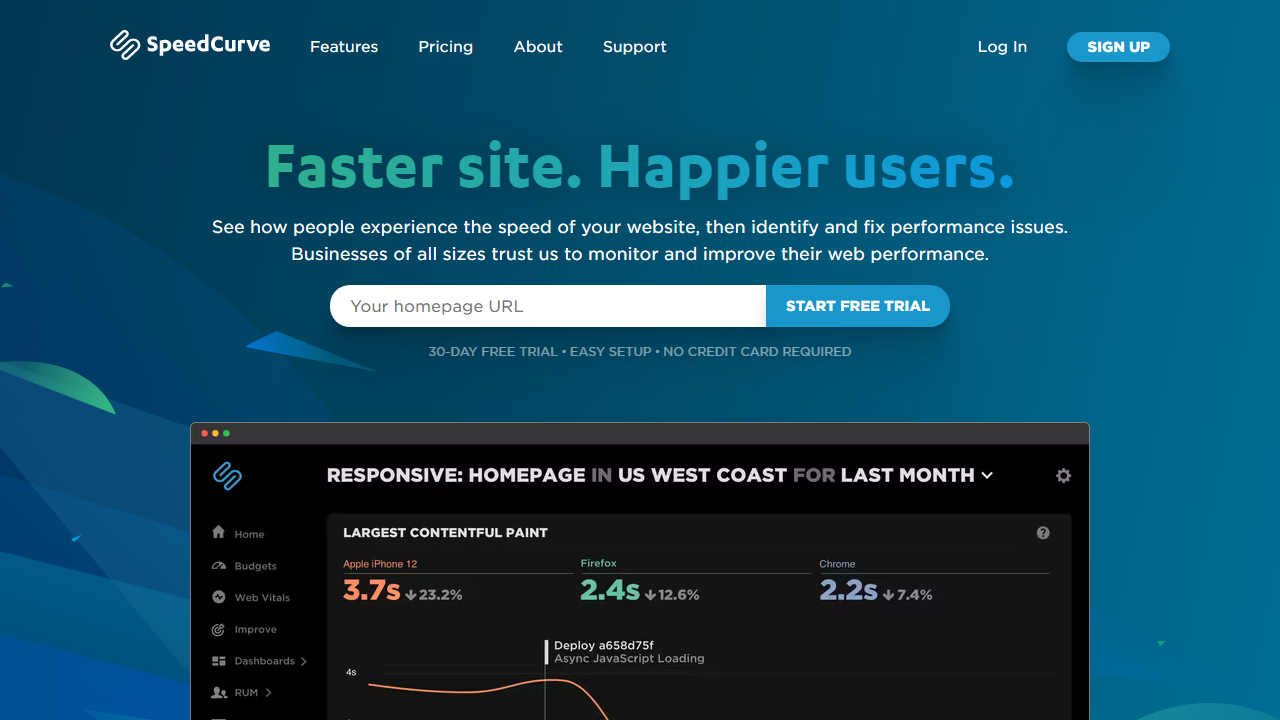The image size is (1280, 720).
Task: Click the Log In link
Action: [x=1002, y=47]
